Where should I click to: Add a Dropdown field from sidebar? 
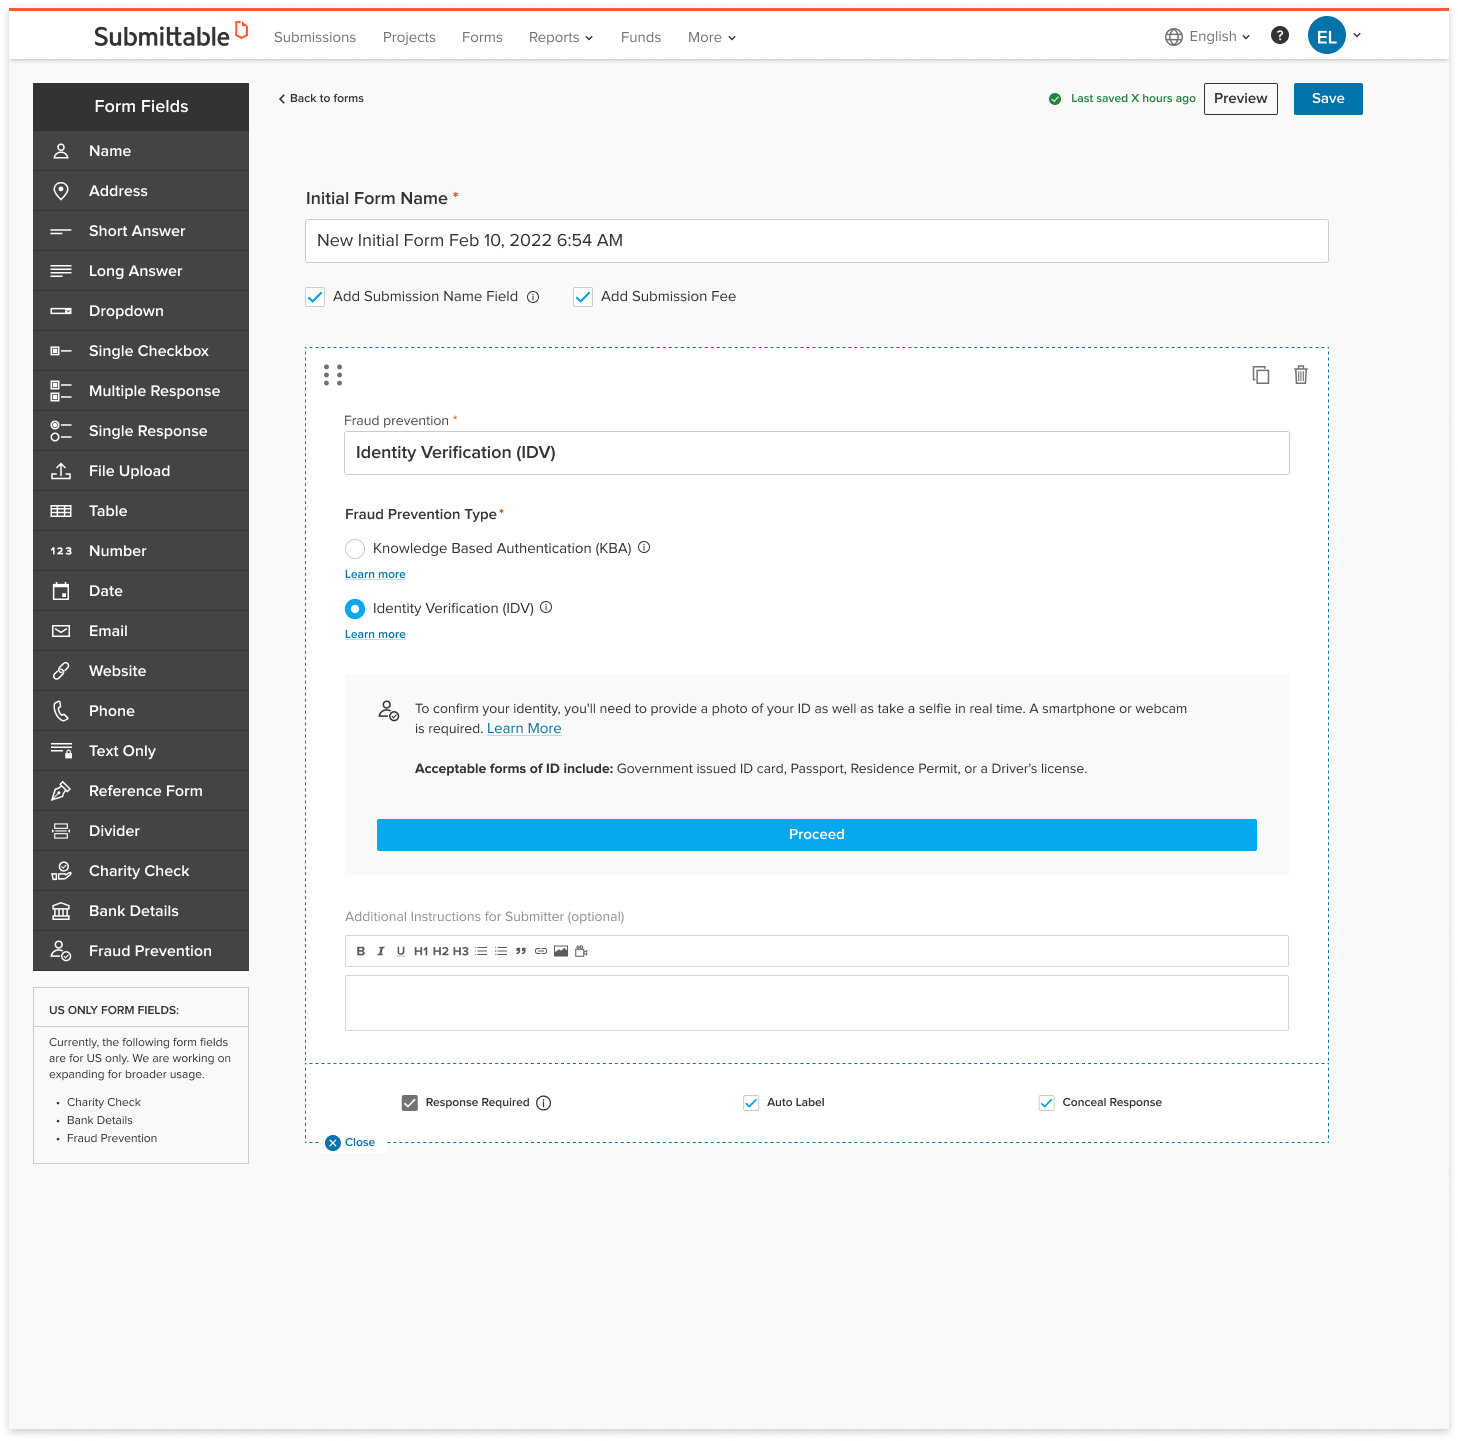[141, 311]
